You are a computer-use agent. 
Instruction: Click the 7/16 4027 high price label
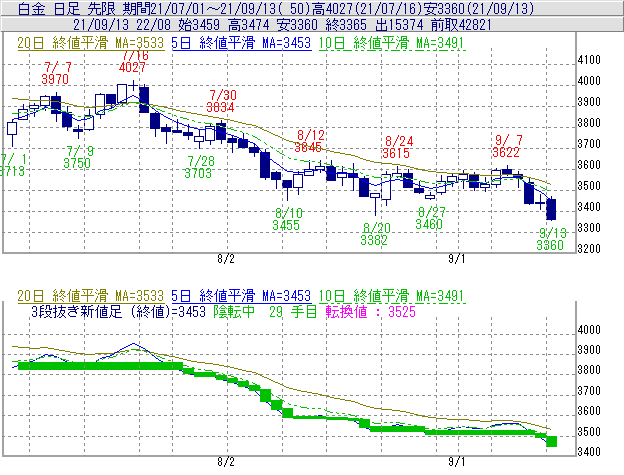coord(133,61)
